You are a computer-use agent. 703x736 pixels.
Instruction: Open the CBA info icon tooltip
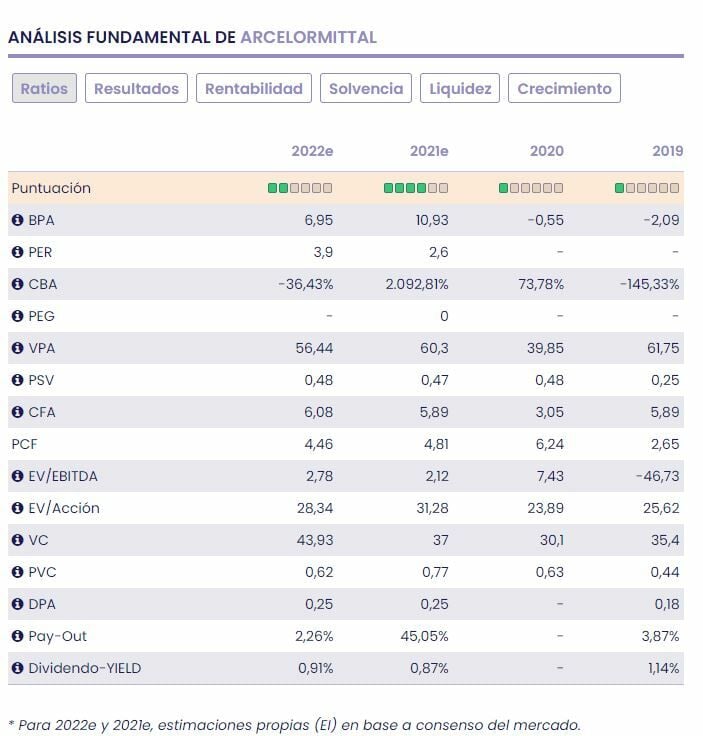pyautogui.click(x=17, y=284)
